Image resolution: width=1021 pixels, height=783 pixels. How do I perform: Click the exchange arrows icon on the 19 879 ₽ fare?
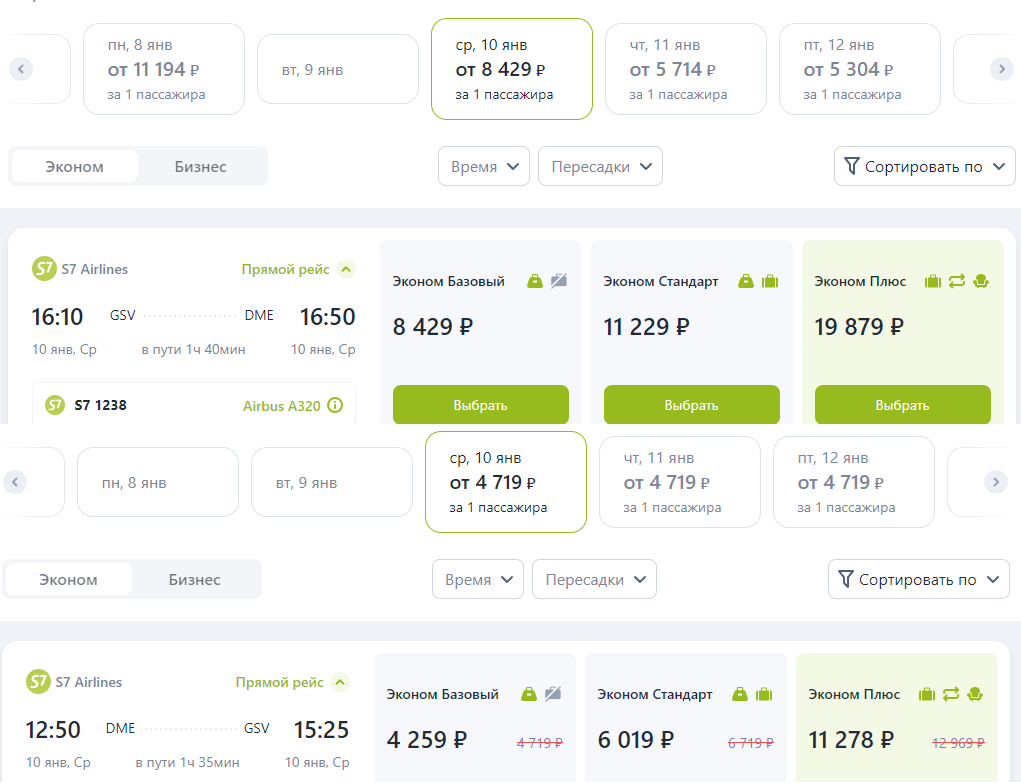coord(957,281)
